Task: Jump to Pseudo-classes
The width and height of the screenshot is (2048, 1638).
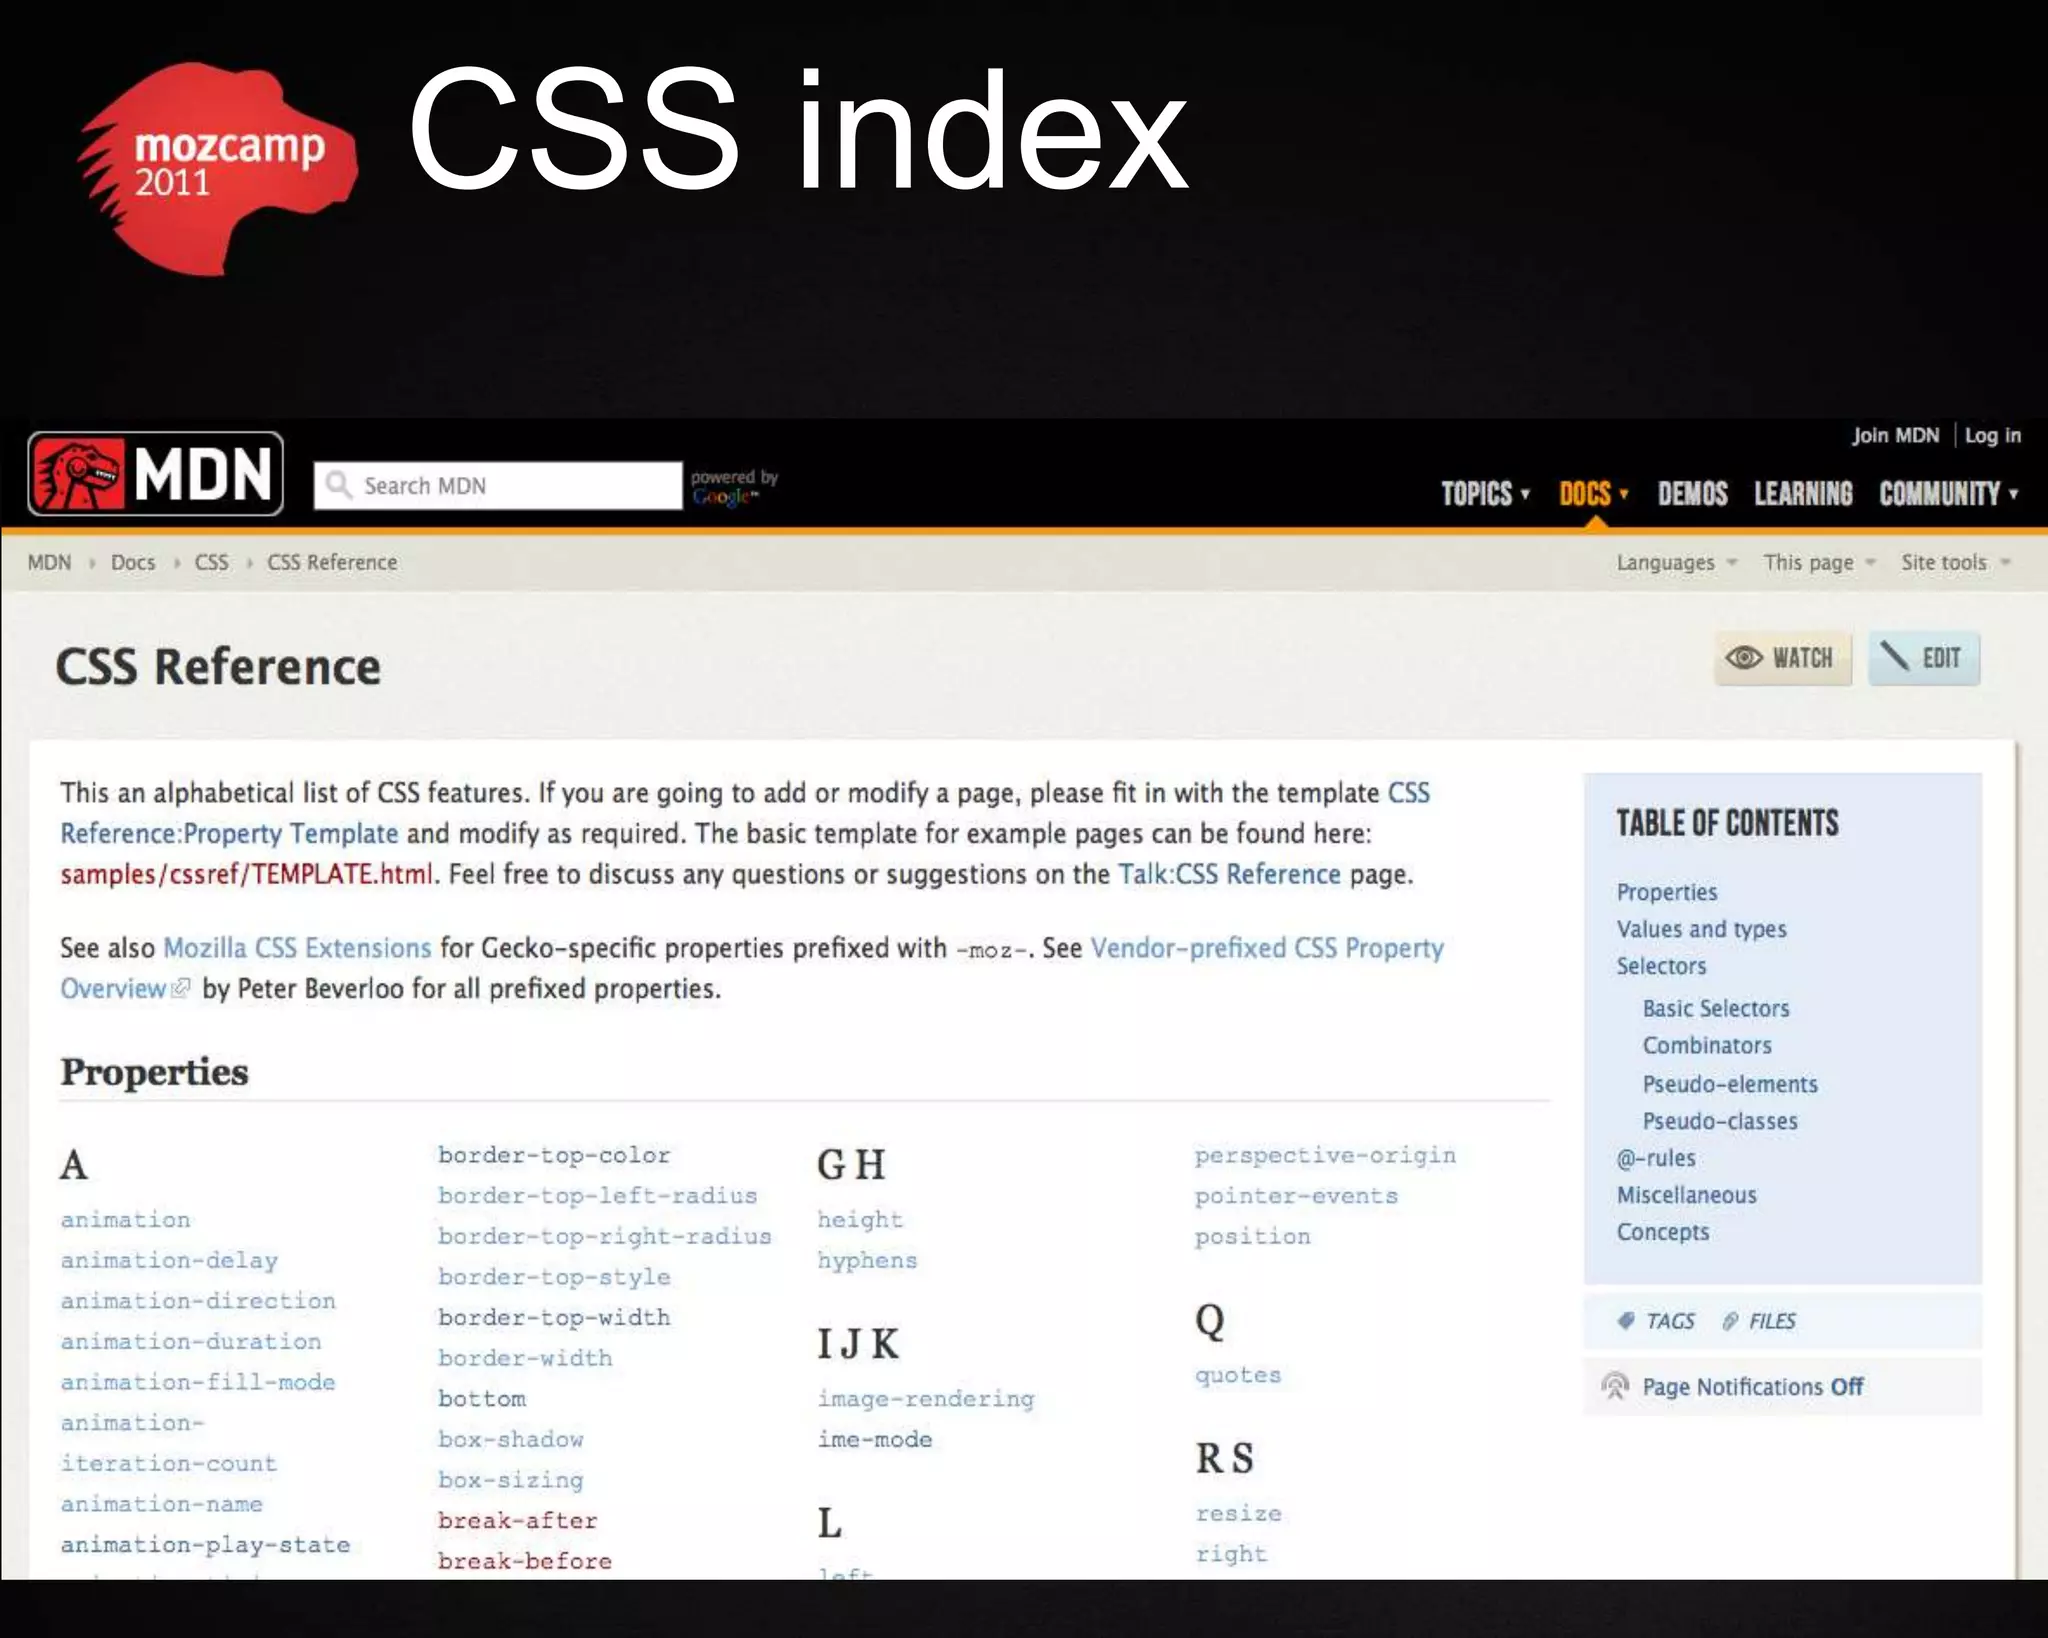Action: click(1720, 1121)
